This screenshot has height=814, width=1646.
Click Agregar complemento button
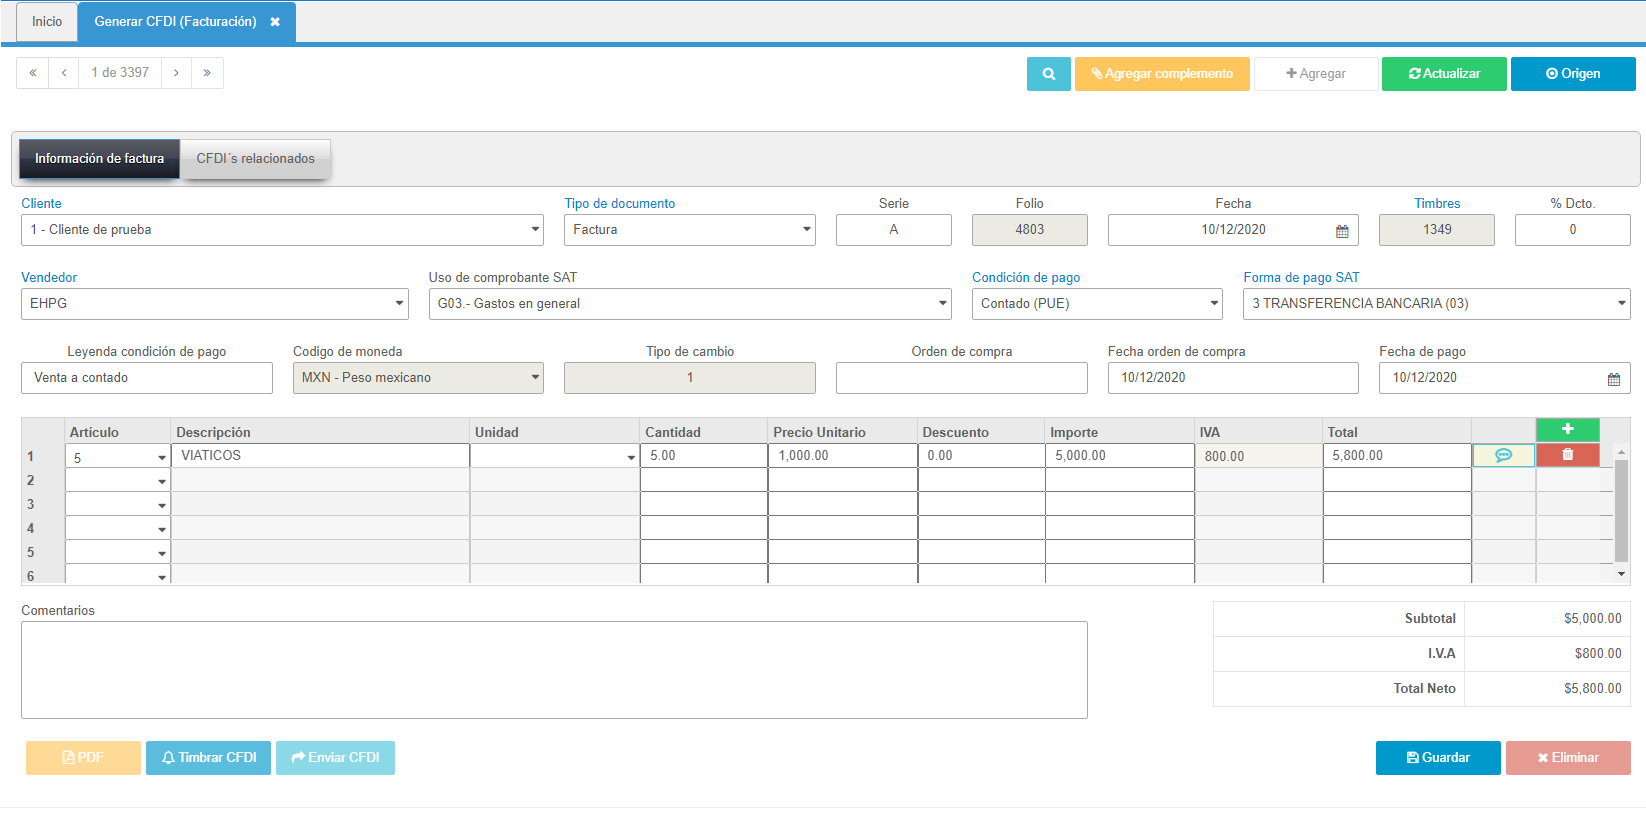pos(1162,74)
